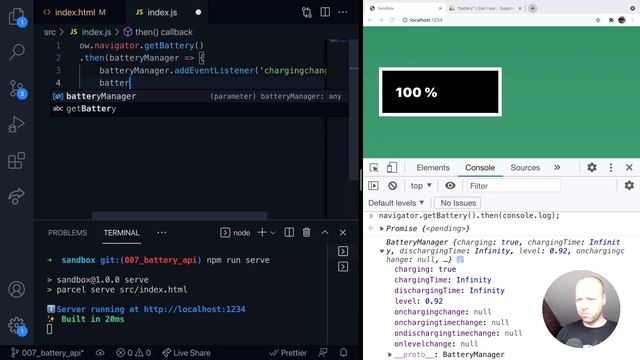Click the console Filter input
The height and width of the screenshot is (360, 640).
(x=513, y=186)
